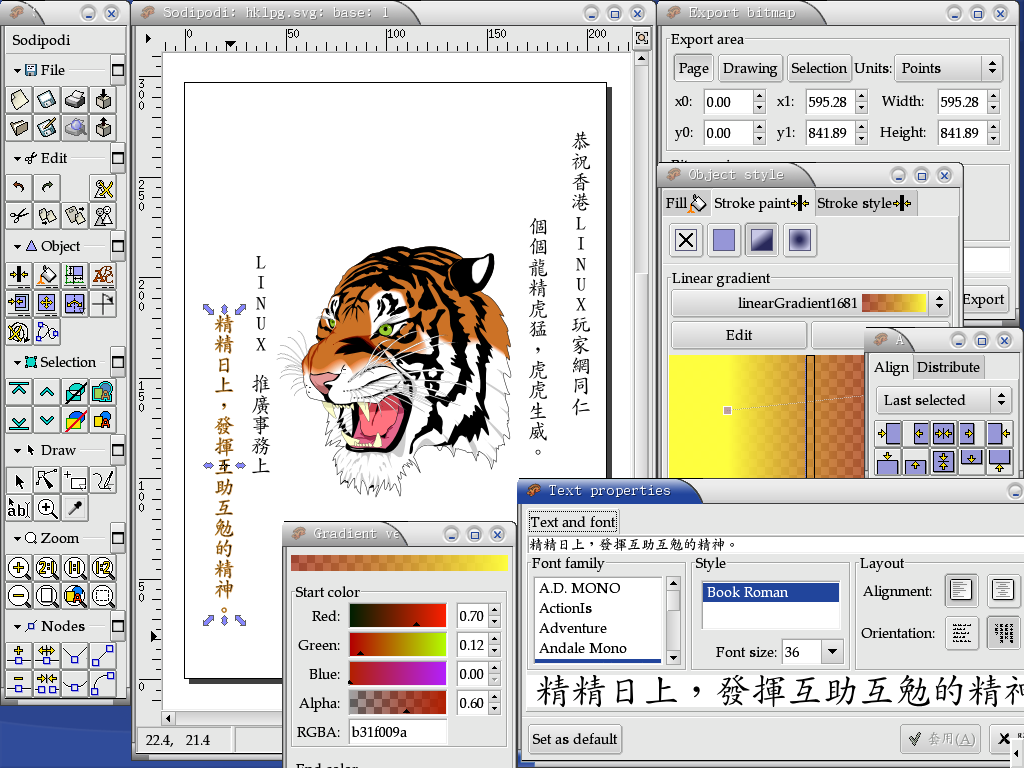Select the arrow Select tool in Draw
Image resolution: width=1024 pixels, height=768 pixels.
pyautogui.click(x=19, y=481)
